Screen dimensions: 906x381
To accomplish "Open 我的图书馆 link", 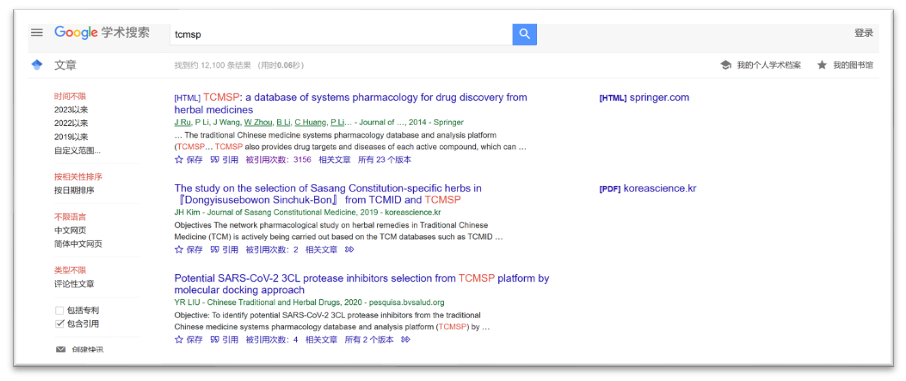I will click(x=853, y=65).
